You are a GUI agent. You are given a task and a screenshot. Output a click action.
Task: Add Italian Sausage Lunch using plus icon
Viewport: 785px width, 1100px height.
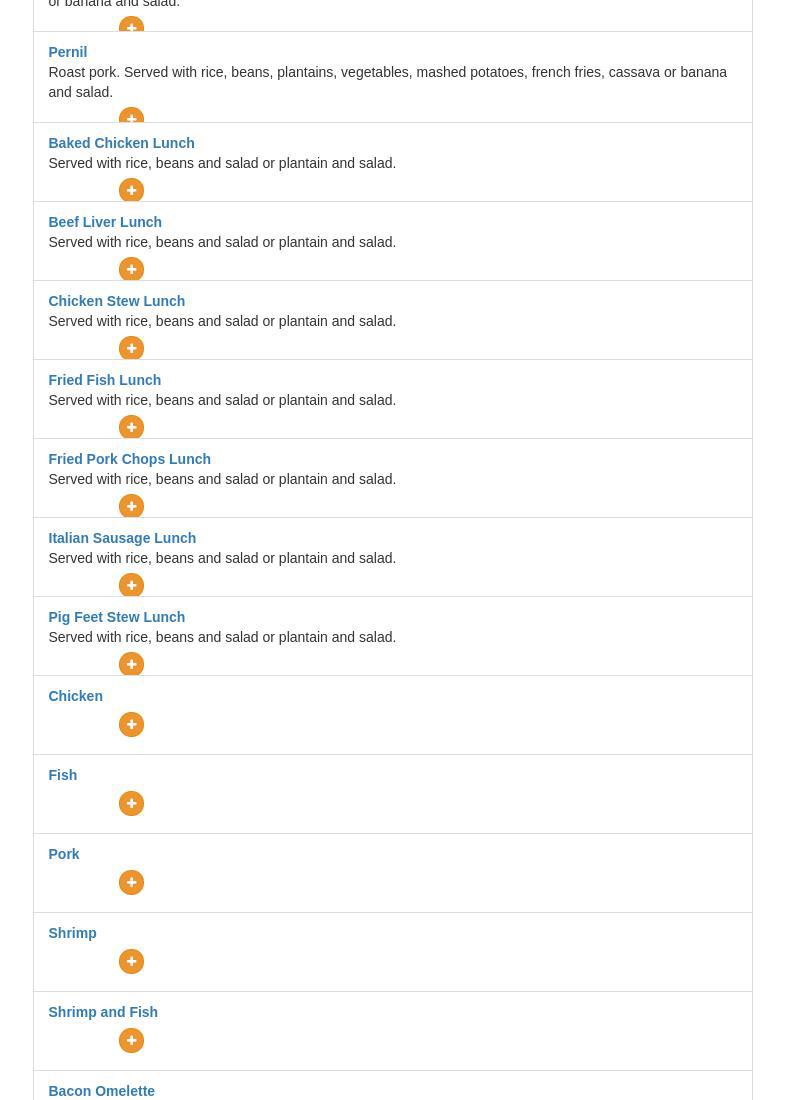pos(131,585)
